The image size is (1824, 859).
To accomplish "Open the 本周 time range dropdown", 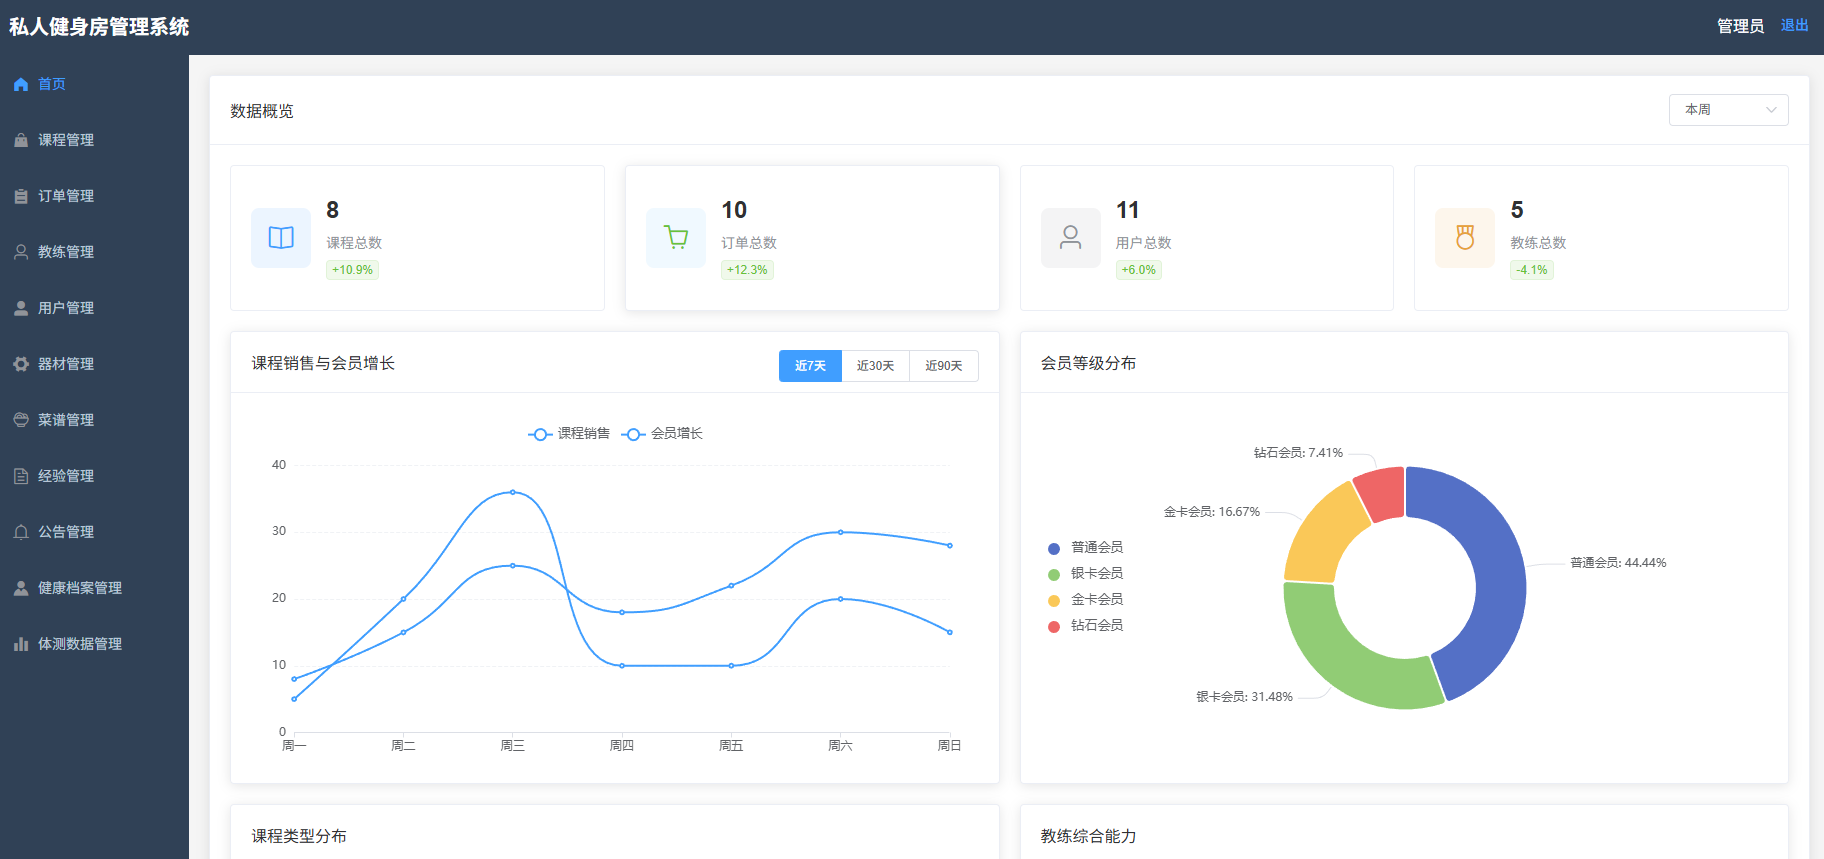I will coord(1728,110).
